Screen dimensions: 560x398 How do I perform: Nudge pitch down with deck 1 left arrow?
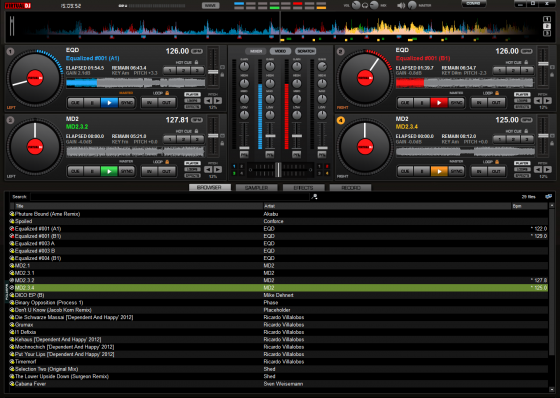[x=208, y=101]
